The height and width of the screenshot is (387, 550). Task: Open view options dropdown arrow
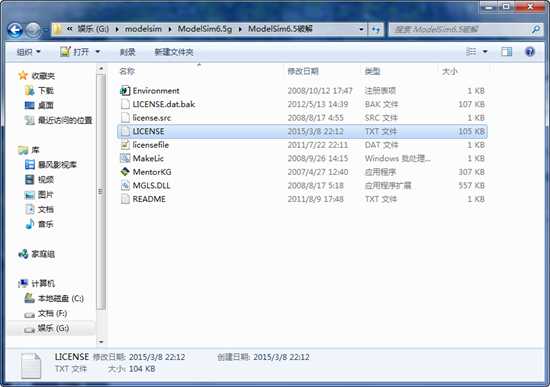point(485,52)
